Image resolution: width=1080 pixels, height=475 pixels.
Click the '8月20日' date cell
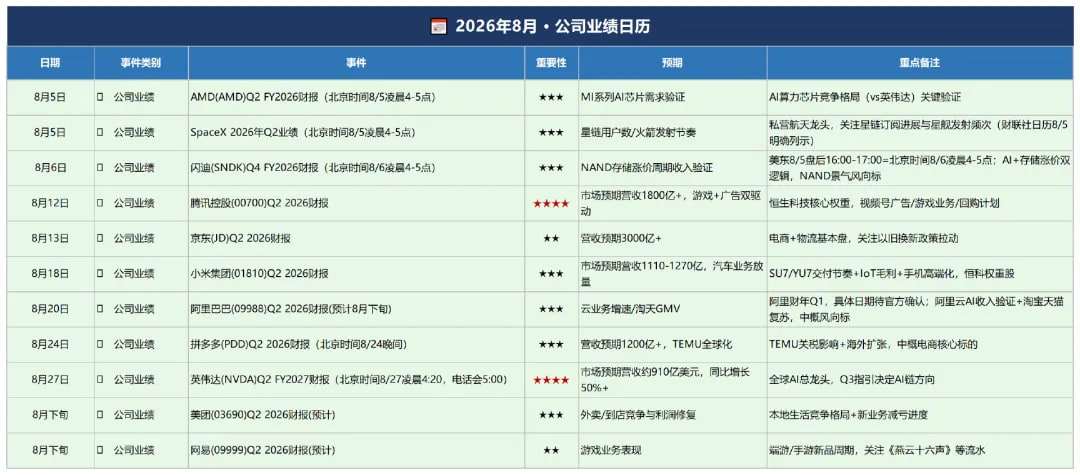[50, 308]
